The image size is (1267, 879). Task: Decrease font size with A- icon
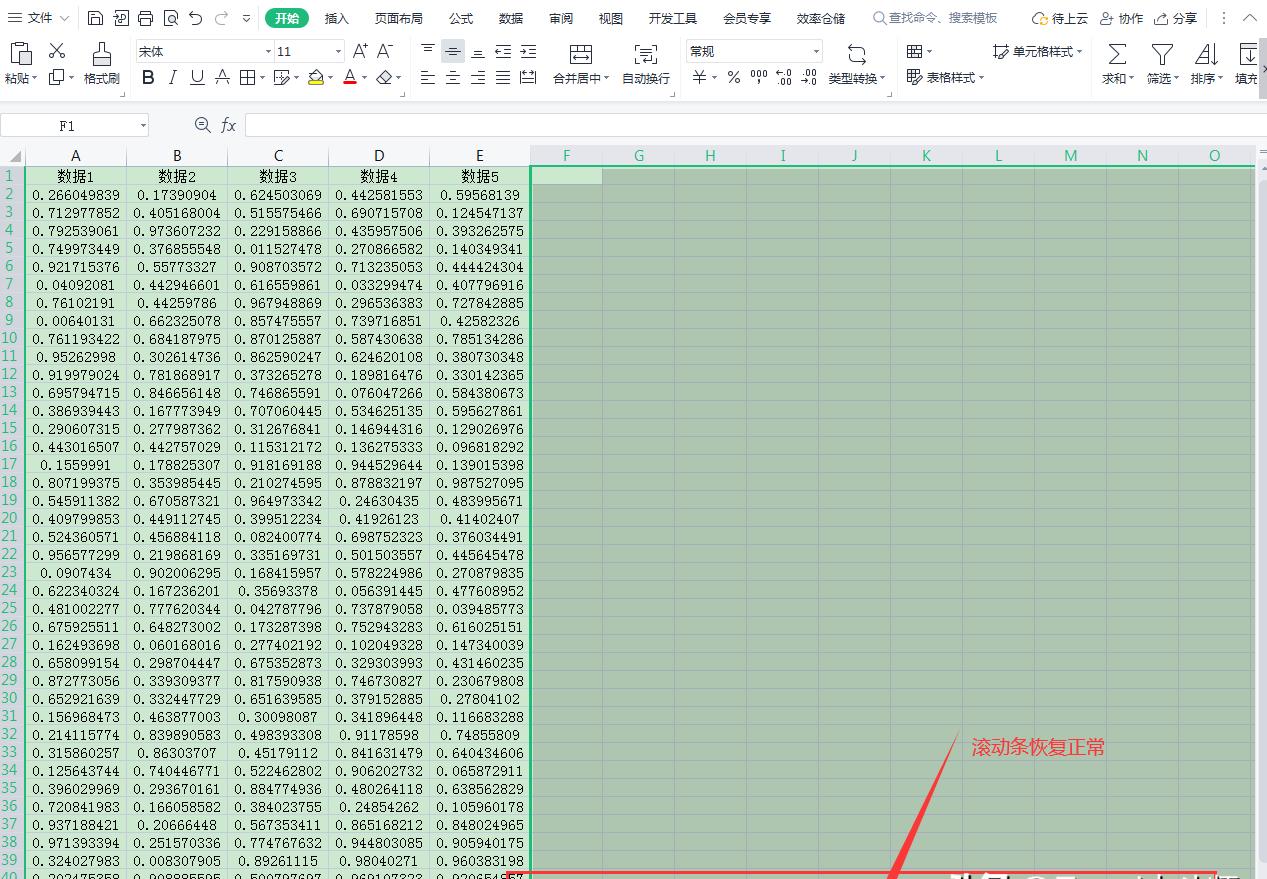[x=386, y=51]
